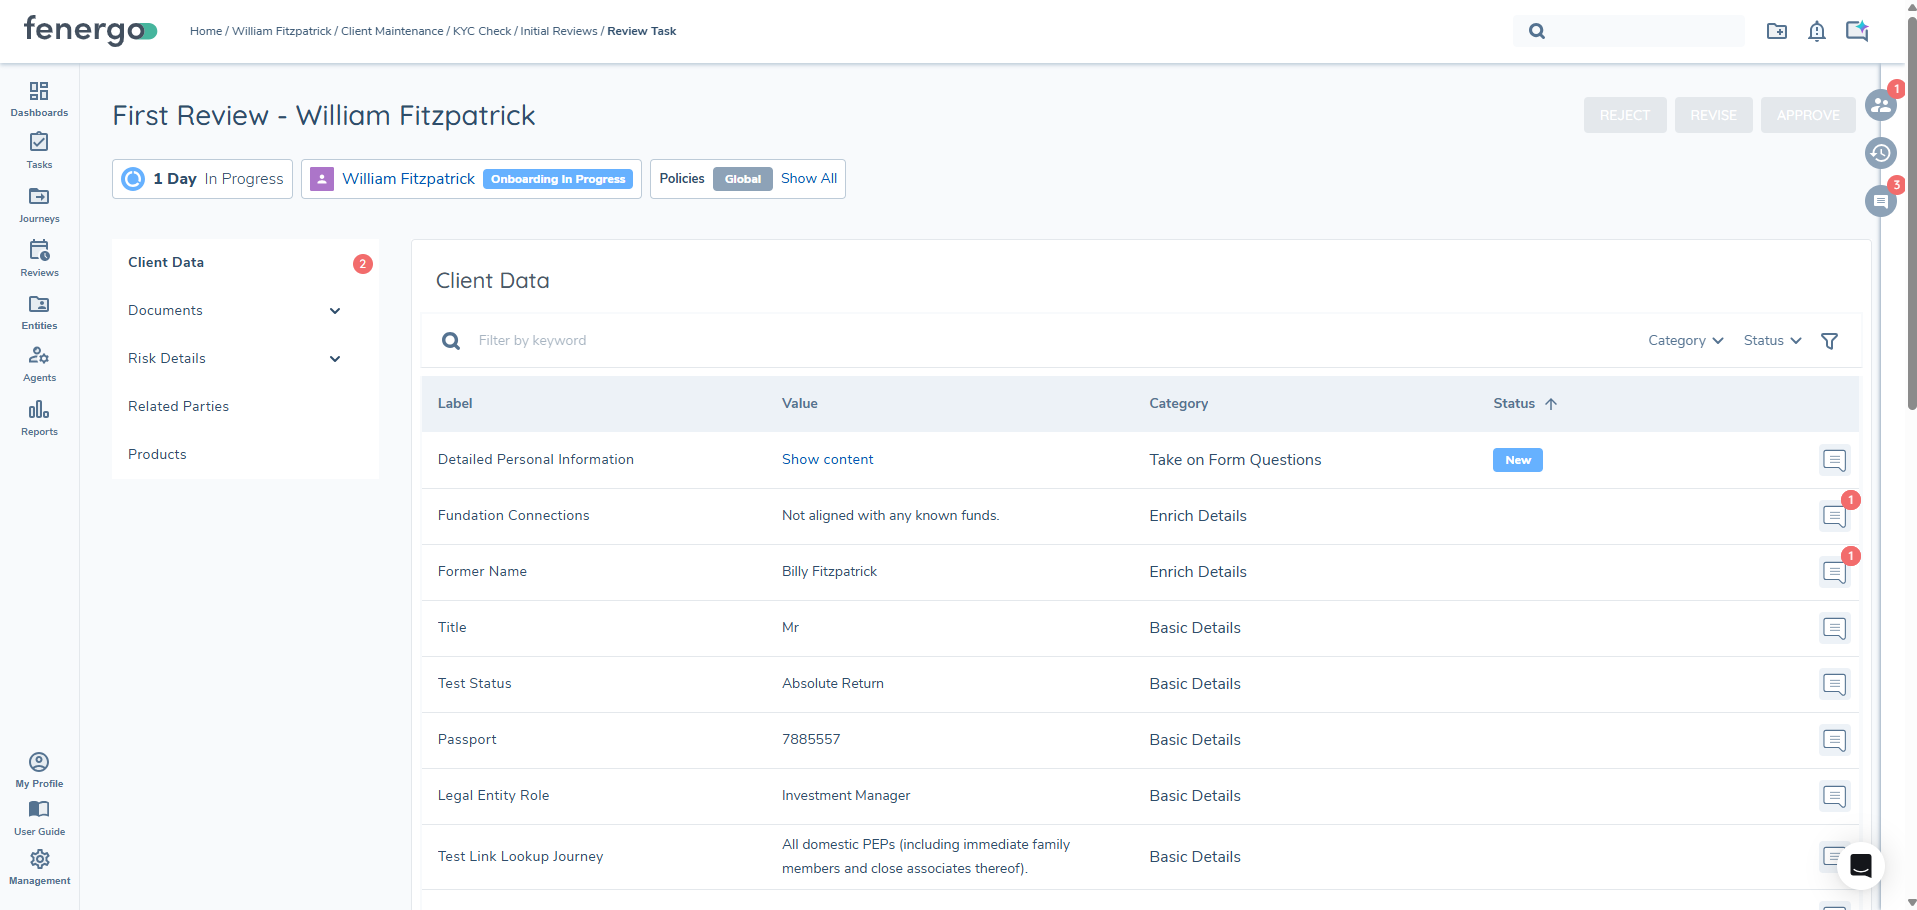Open the Category filter dropdown
1917x910 pixels.
1685,341
